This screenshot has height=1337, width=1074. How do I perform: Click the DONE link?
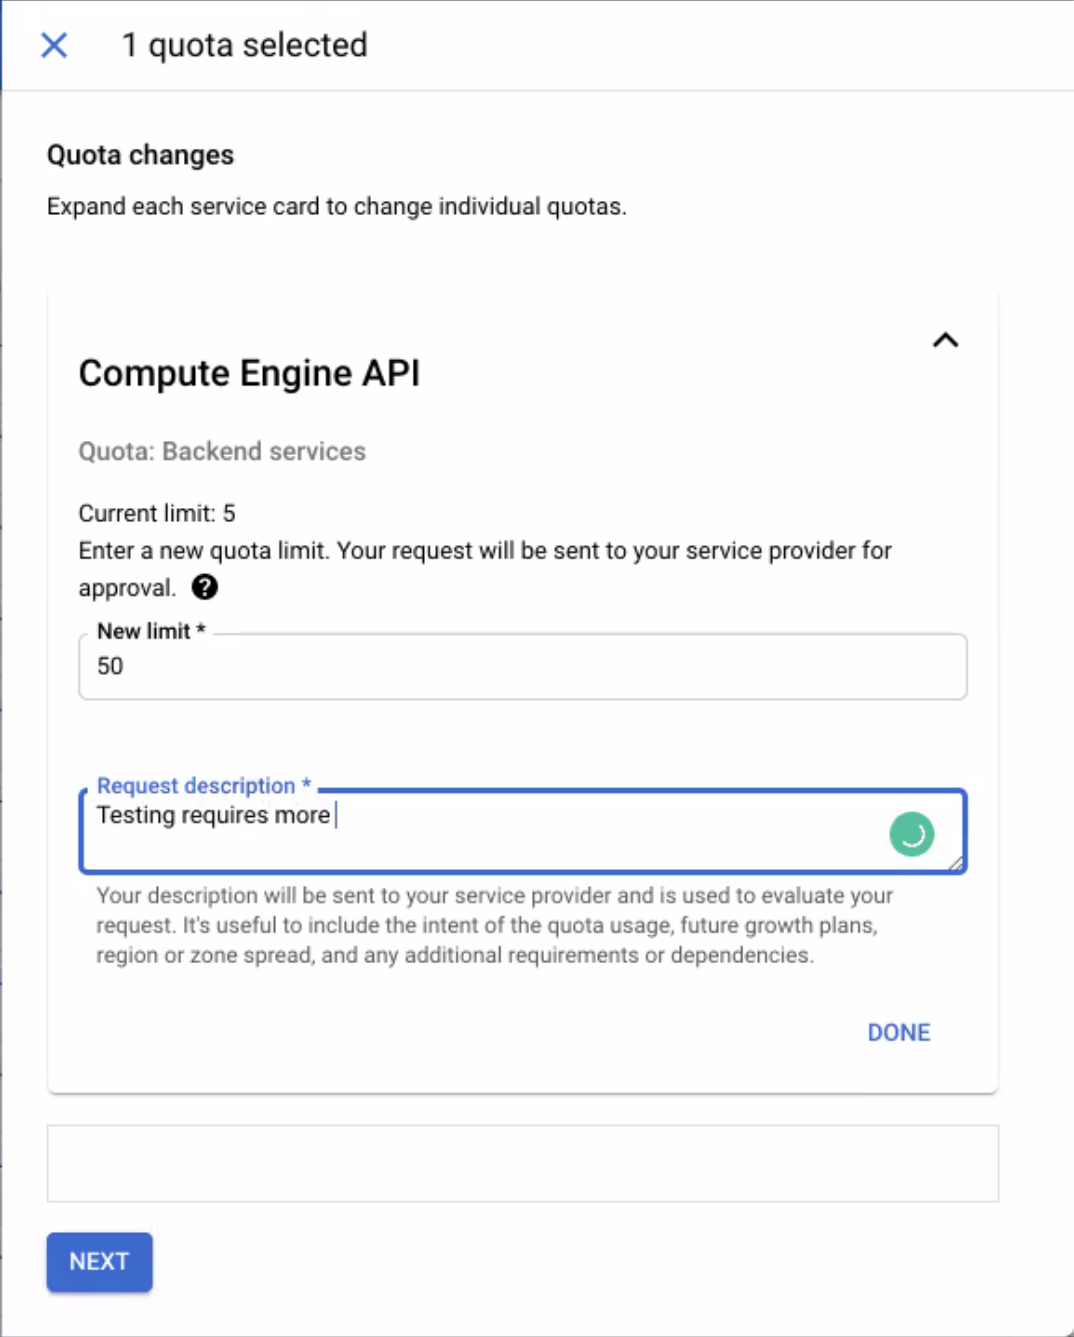pos(897,1032)
